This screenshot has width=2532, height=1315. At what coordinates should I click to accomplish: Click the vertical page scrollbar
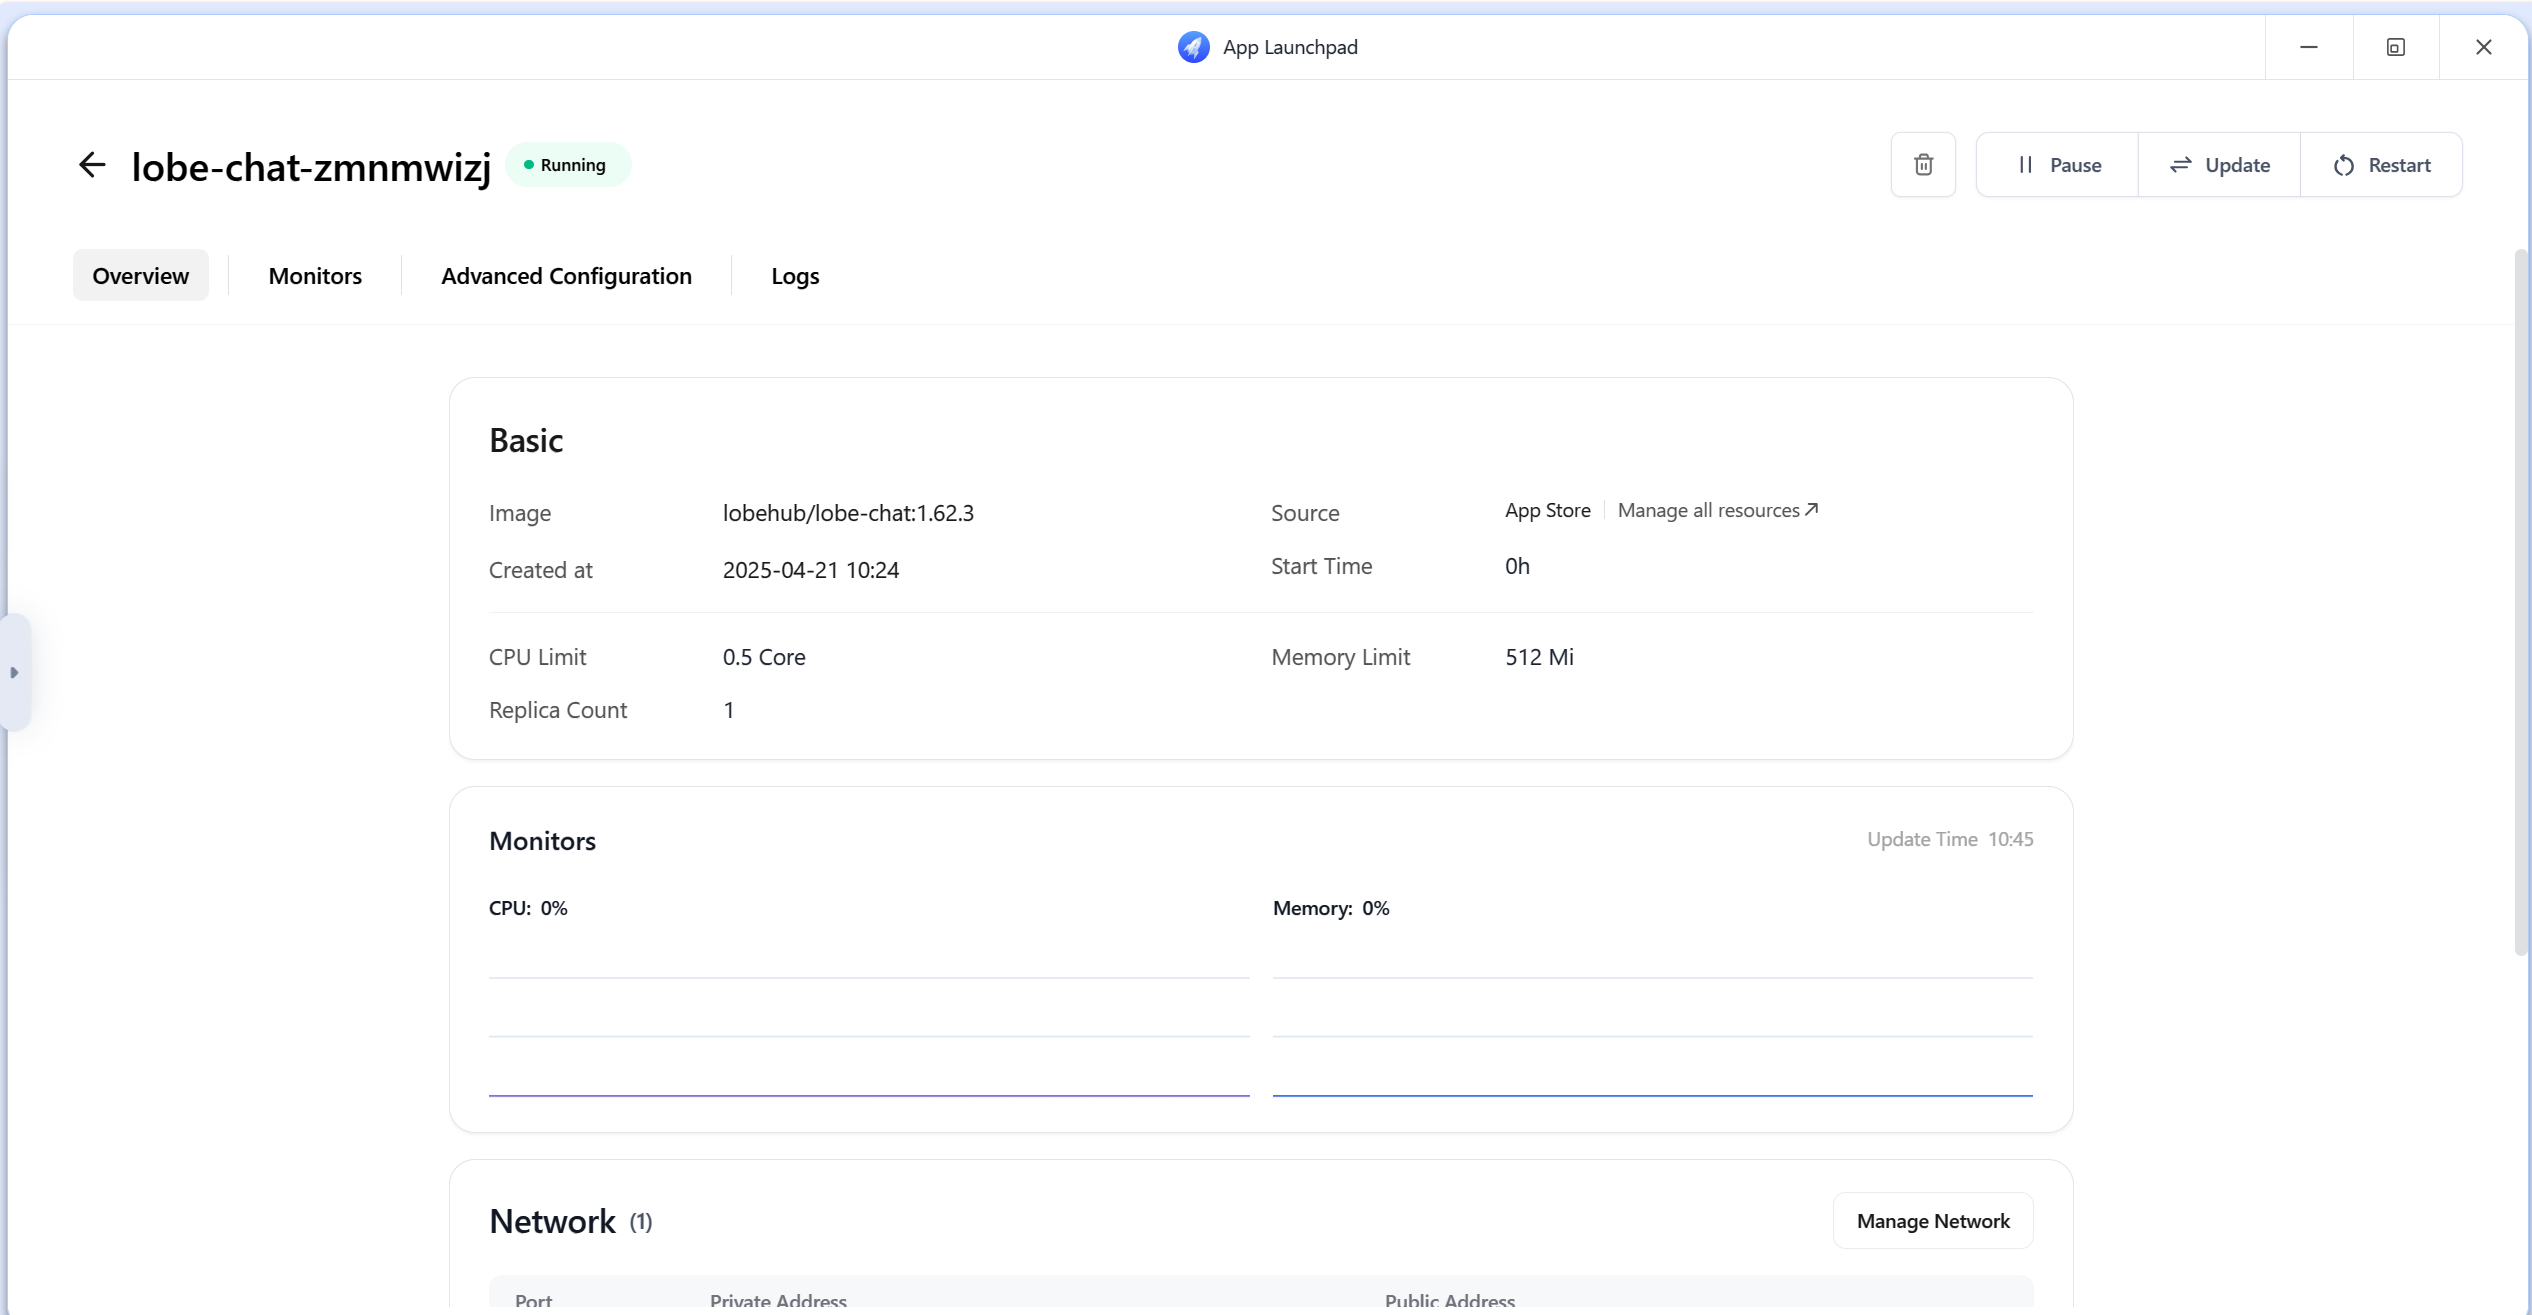pyautogui.click(x=2521, y=600)
